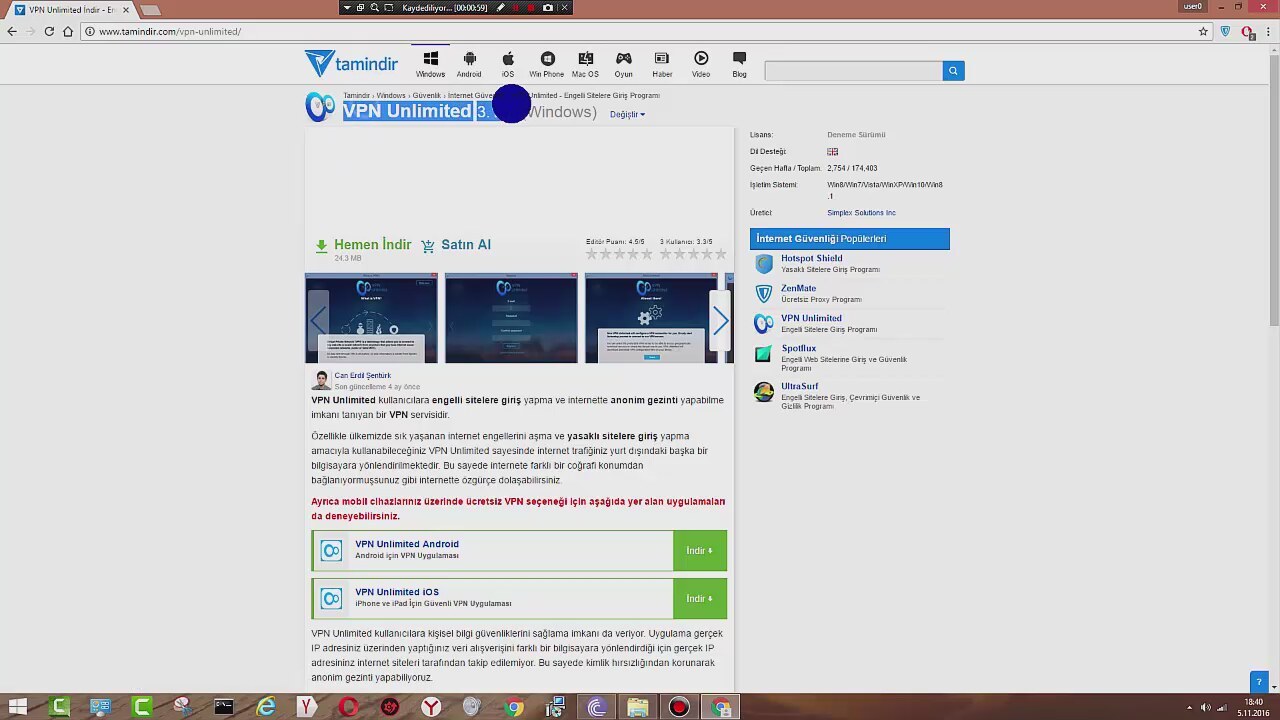Click the Windows breadcrumb link

tap(391, 96)
